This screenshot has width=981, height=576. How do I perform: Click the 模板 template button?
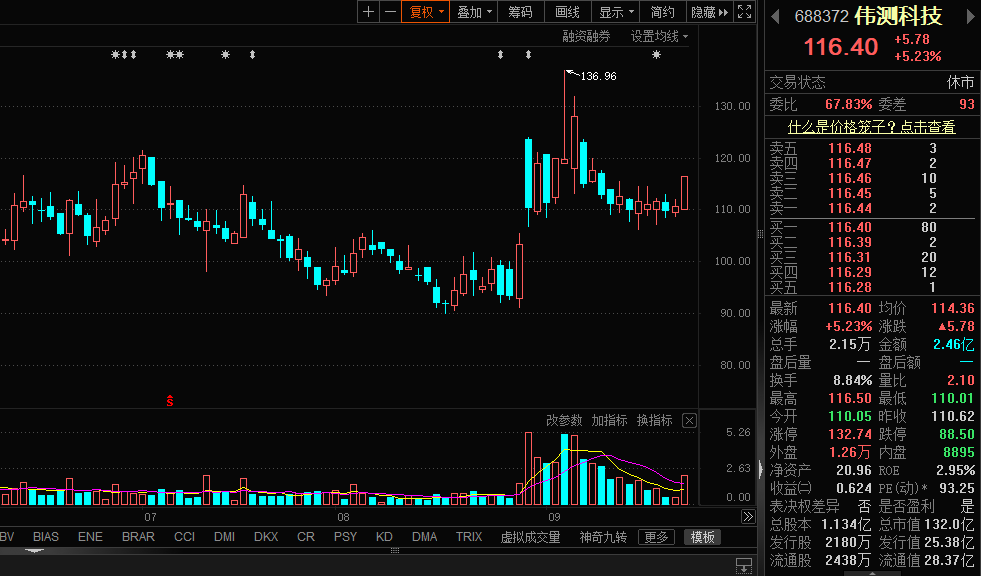(x=703, y=537)
